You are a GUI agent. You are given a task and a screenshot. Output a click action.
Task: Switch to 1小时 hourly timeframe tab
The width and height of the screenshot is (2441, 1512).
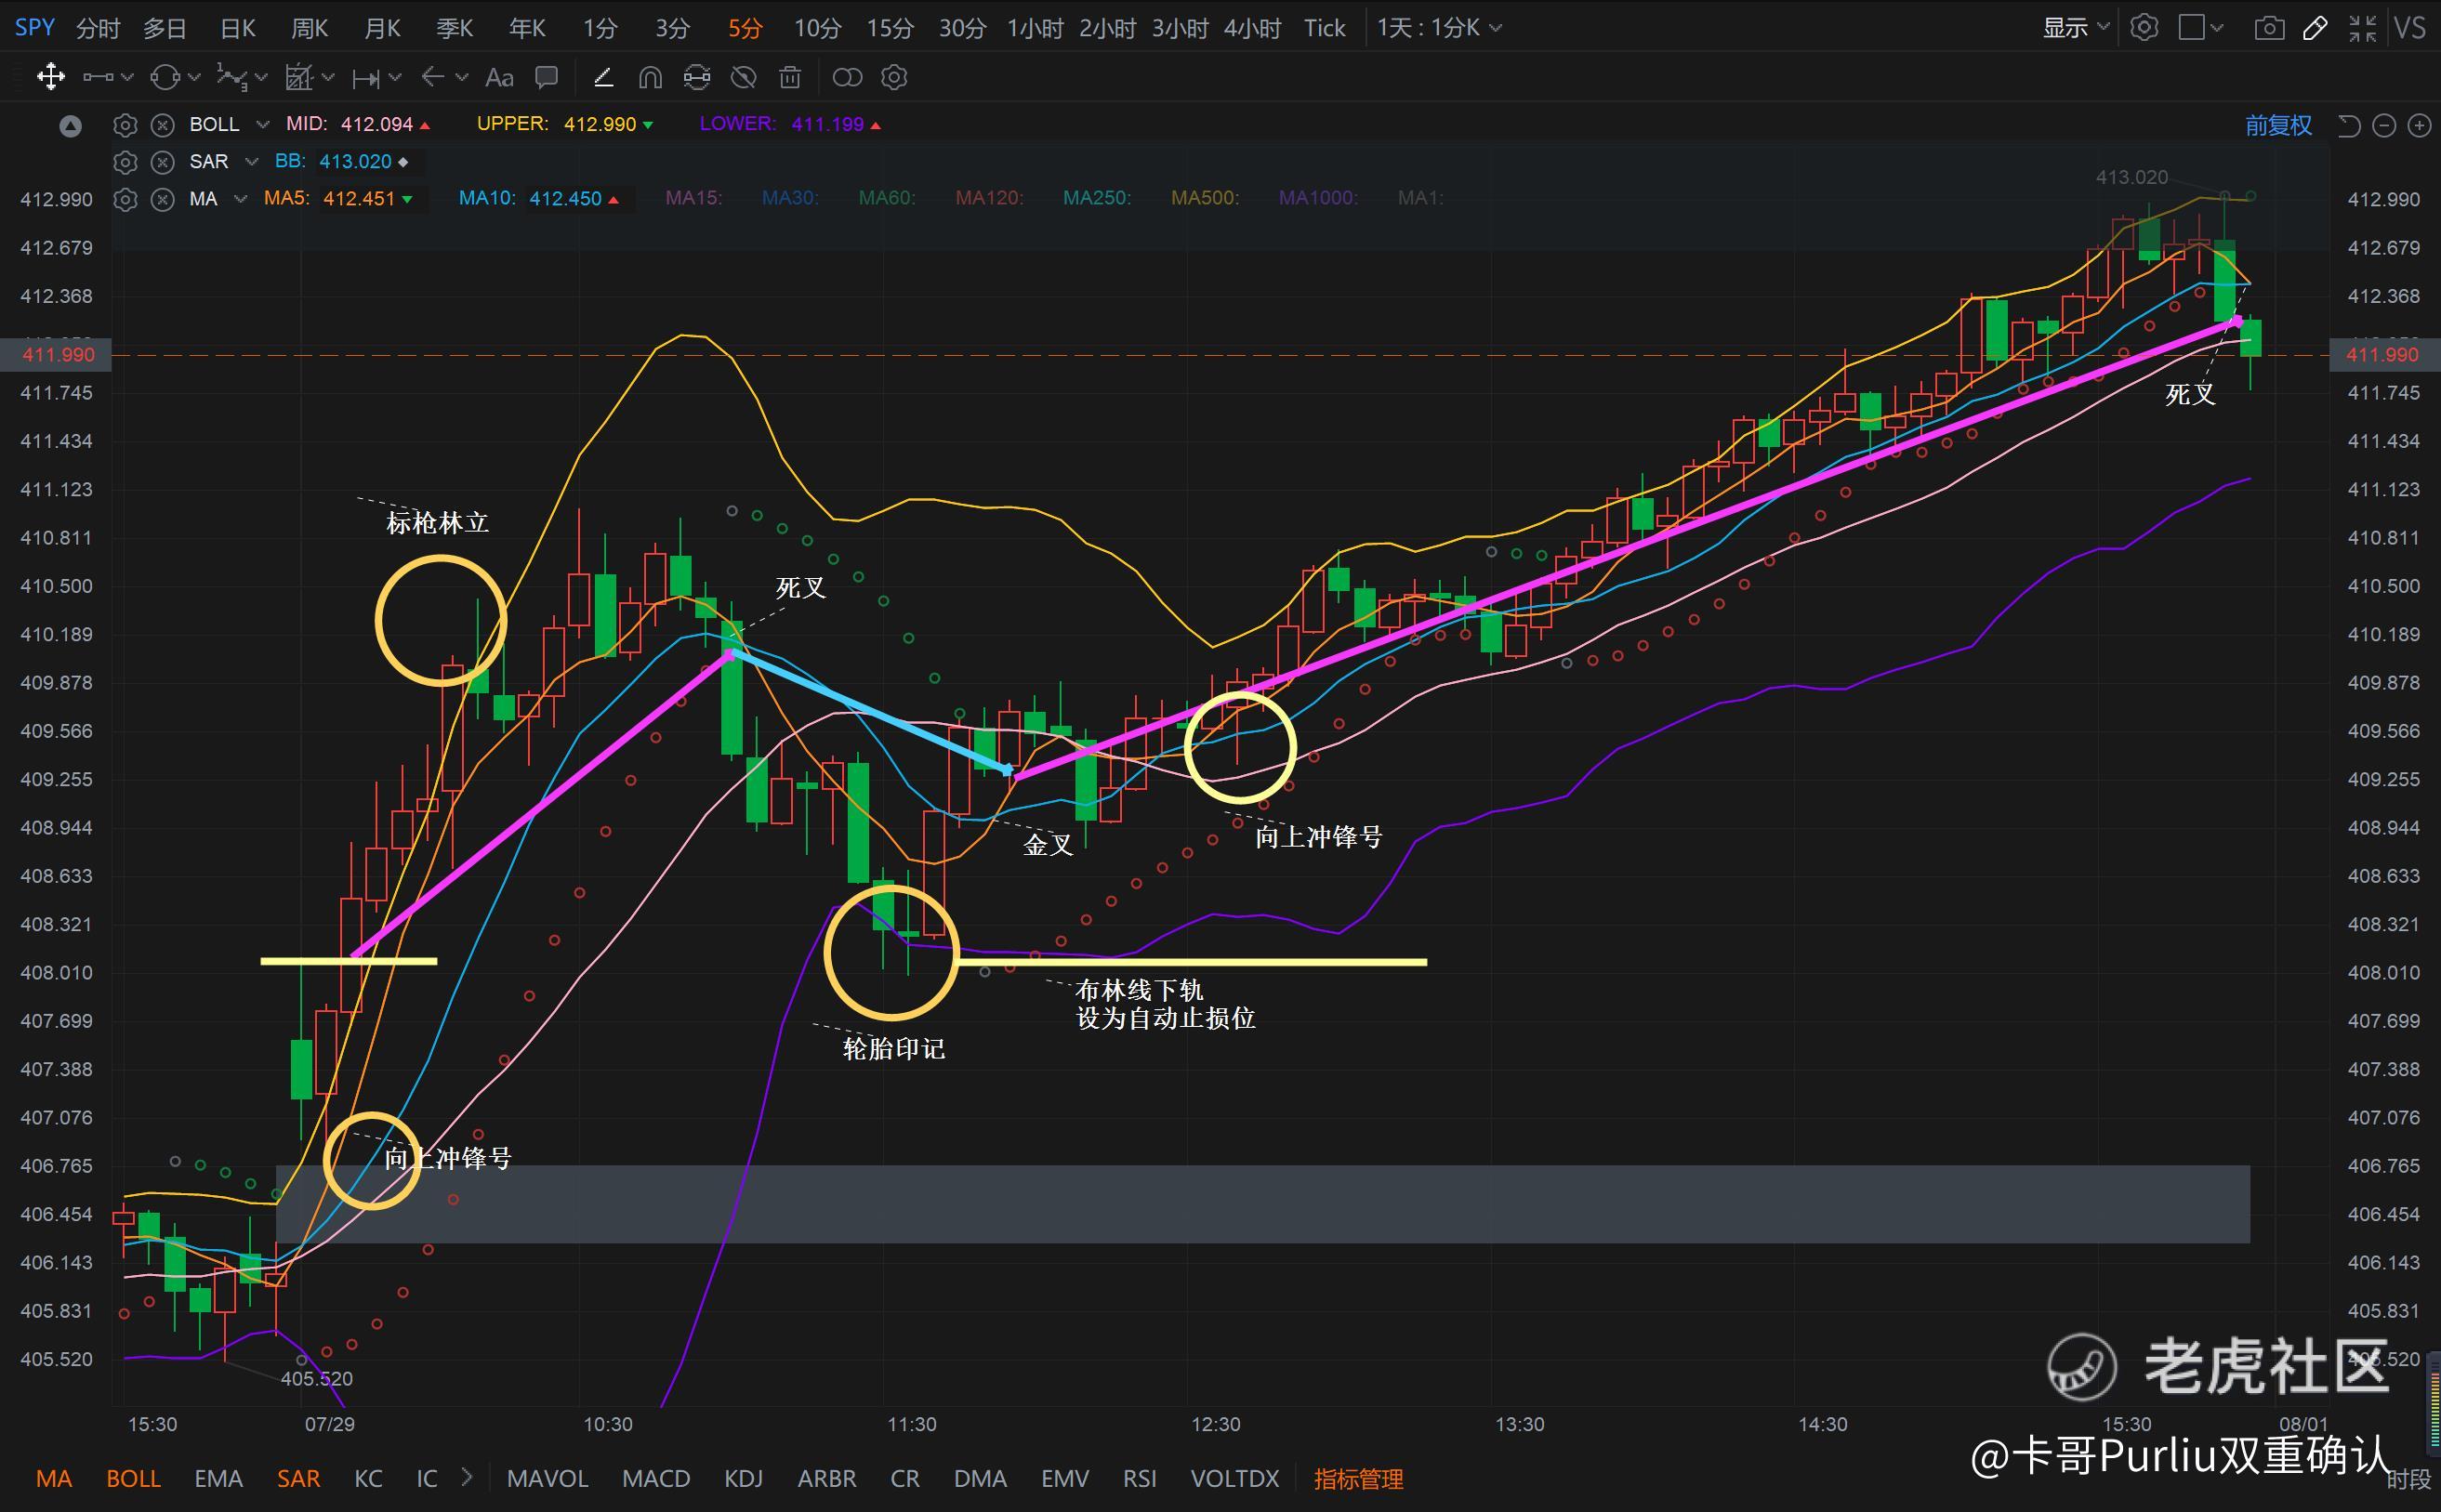1035,28
